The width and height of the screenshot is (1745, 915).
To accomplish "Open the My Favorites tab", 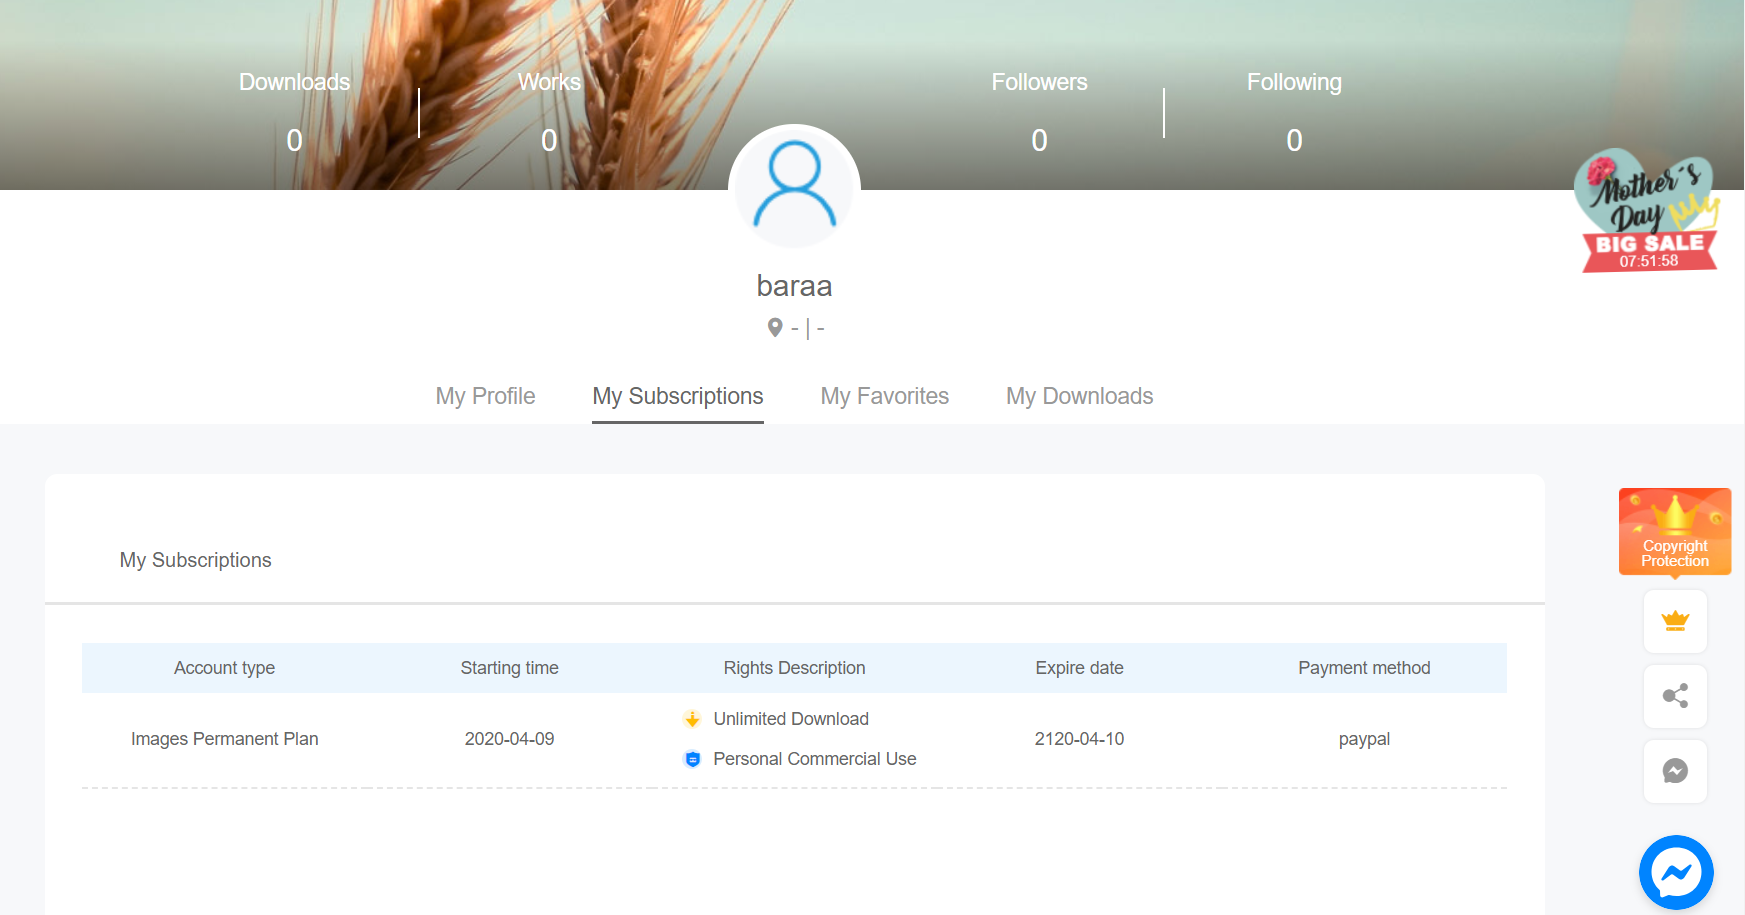I will 884,396.
